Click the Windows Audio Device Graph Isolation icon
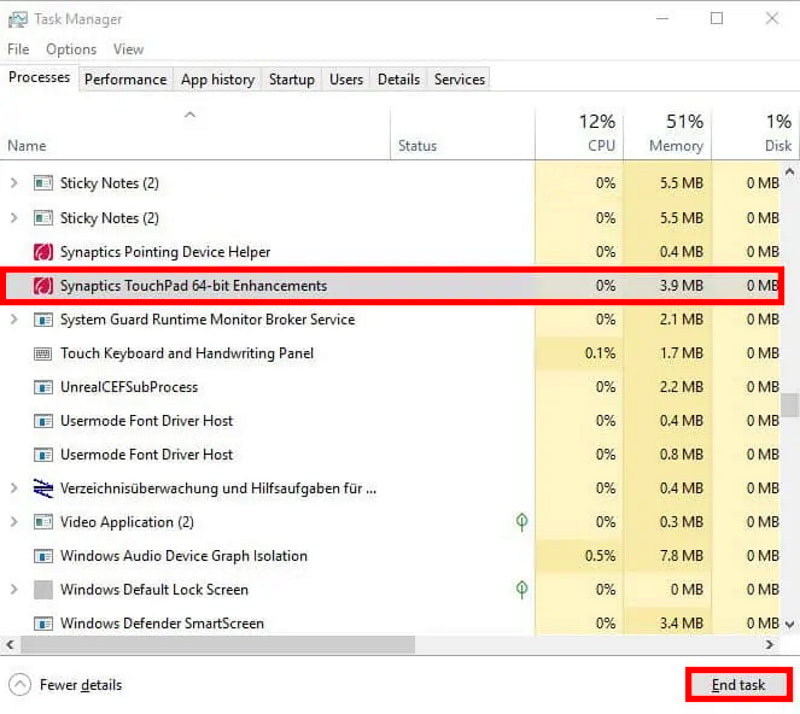The height and width of the screenshot is (714, 800). click(43, 556)
